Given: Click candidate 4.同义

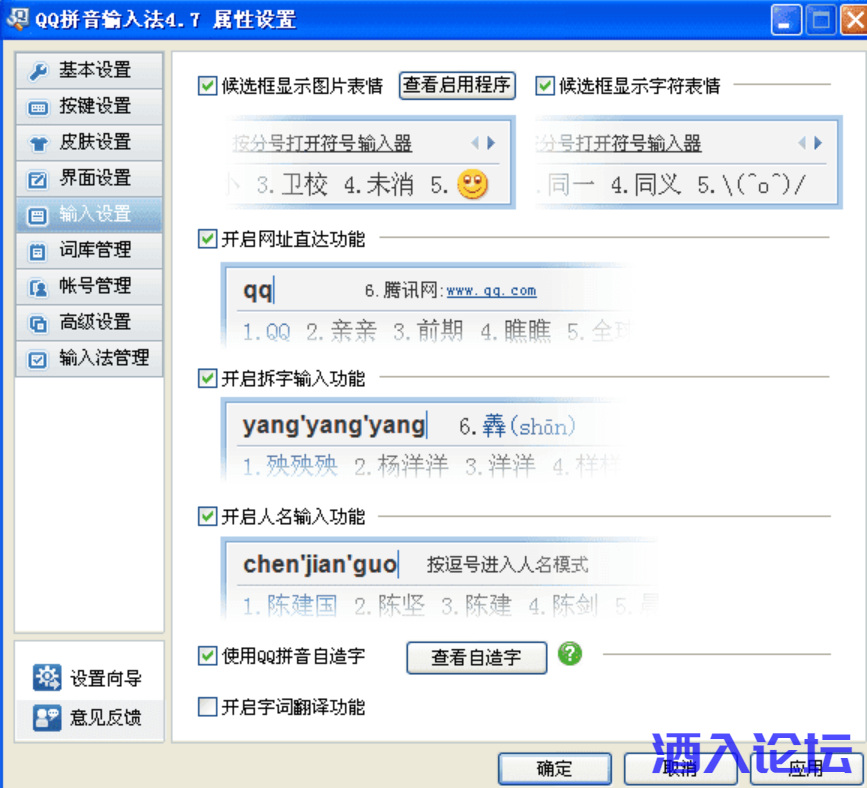Looking at the screenshot, I should [646, 185].
